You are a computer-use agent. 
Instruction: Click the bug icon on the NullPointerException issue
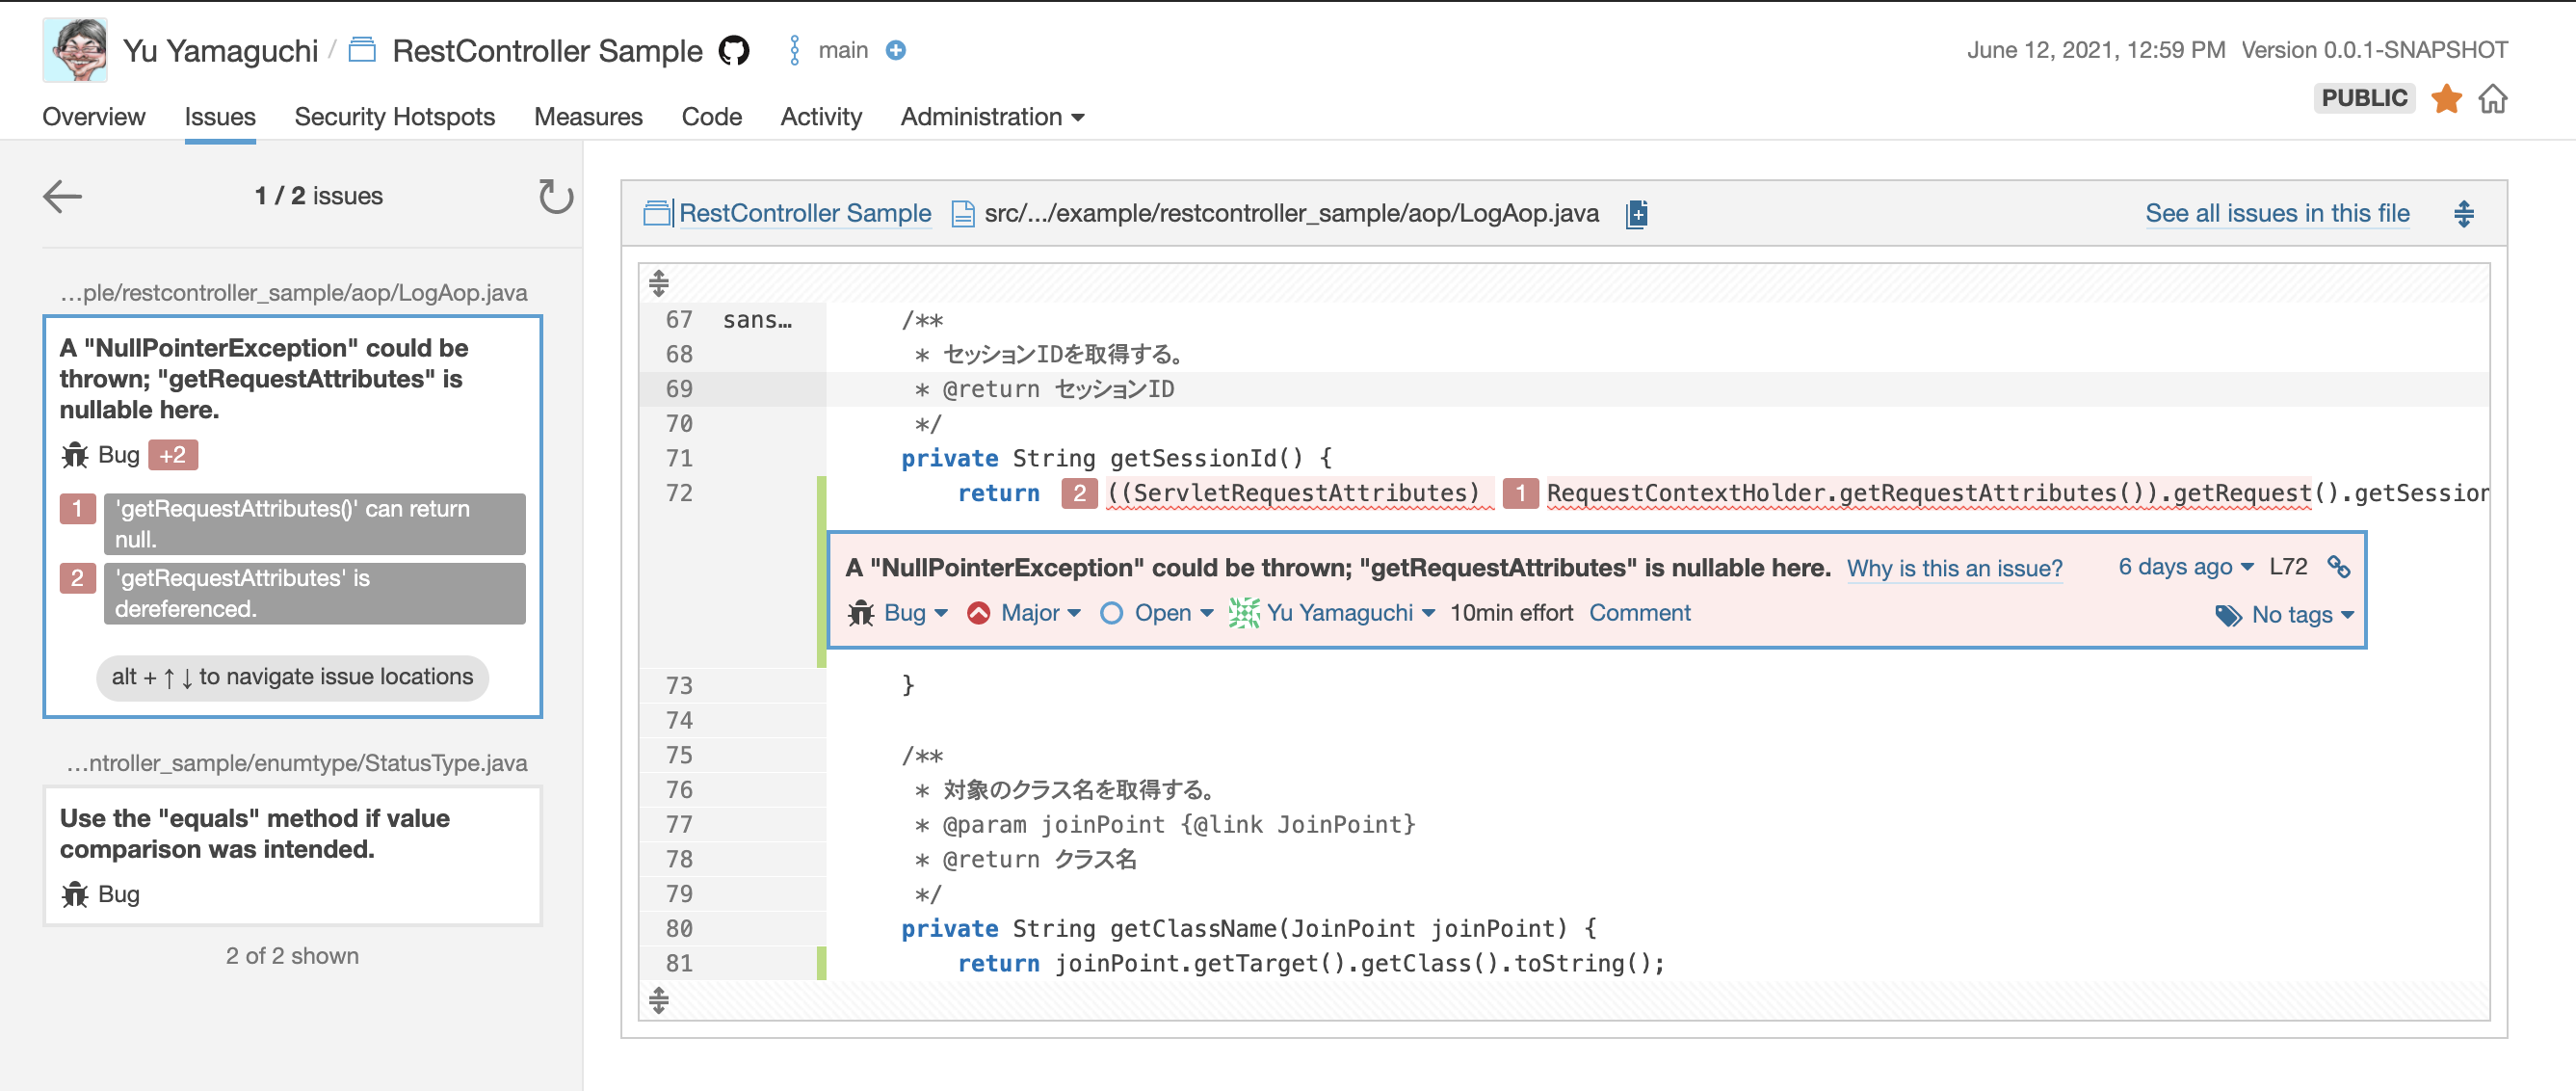(x=861, y=613)
